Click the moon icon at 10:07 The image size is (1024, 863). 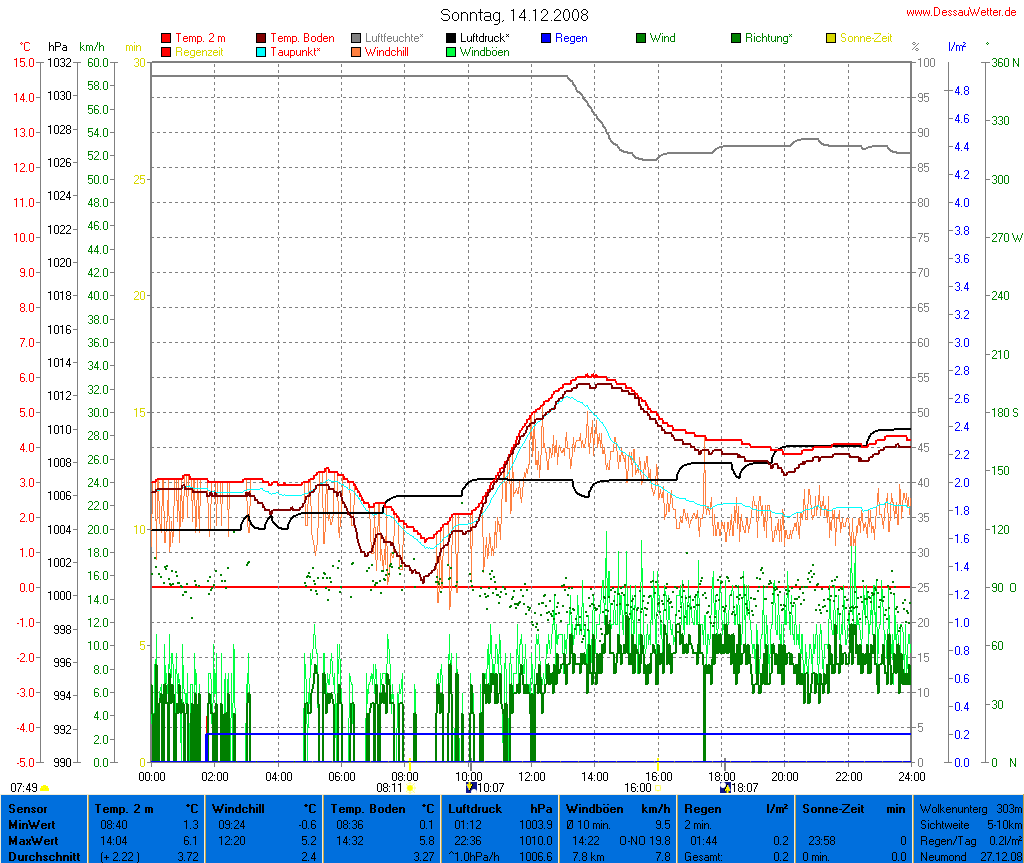[471, 787]
